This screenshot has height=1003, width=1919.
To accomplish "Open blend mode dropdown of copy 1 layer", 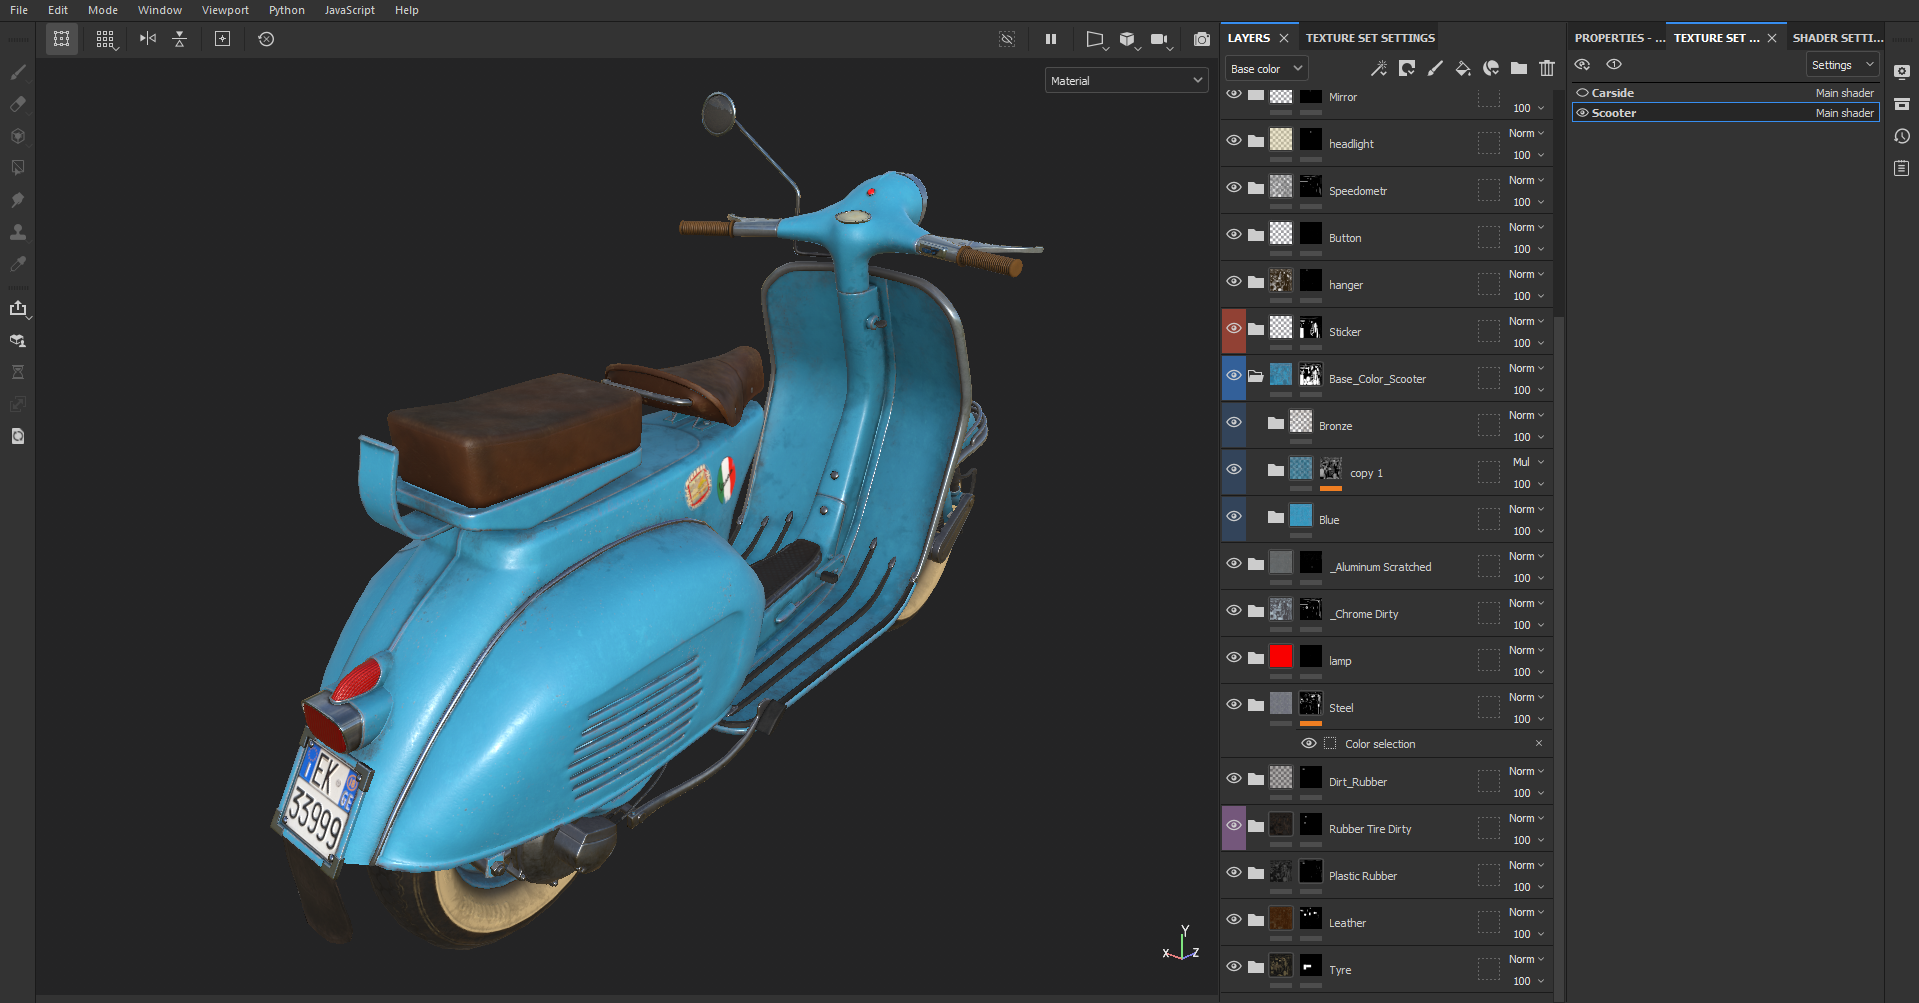I will coord(1527,463).
